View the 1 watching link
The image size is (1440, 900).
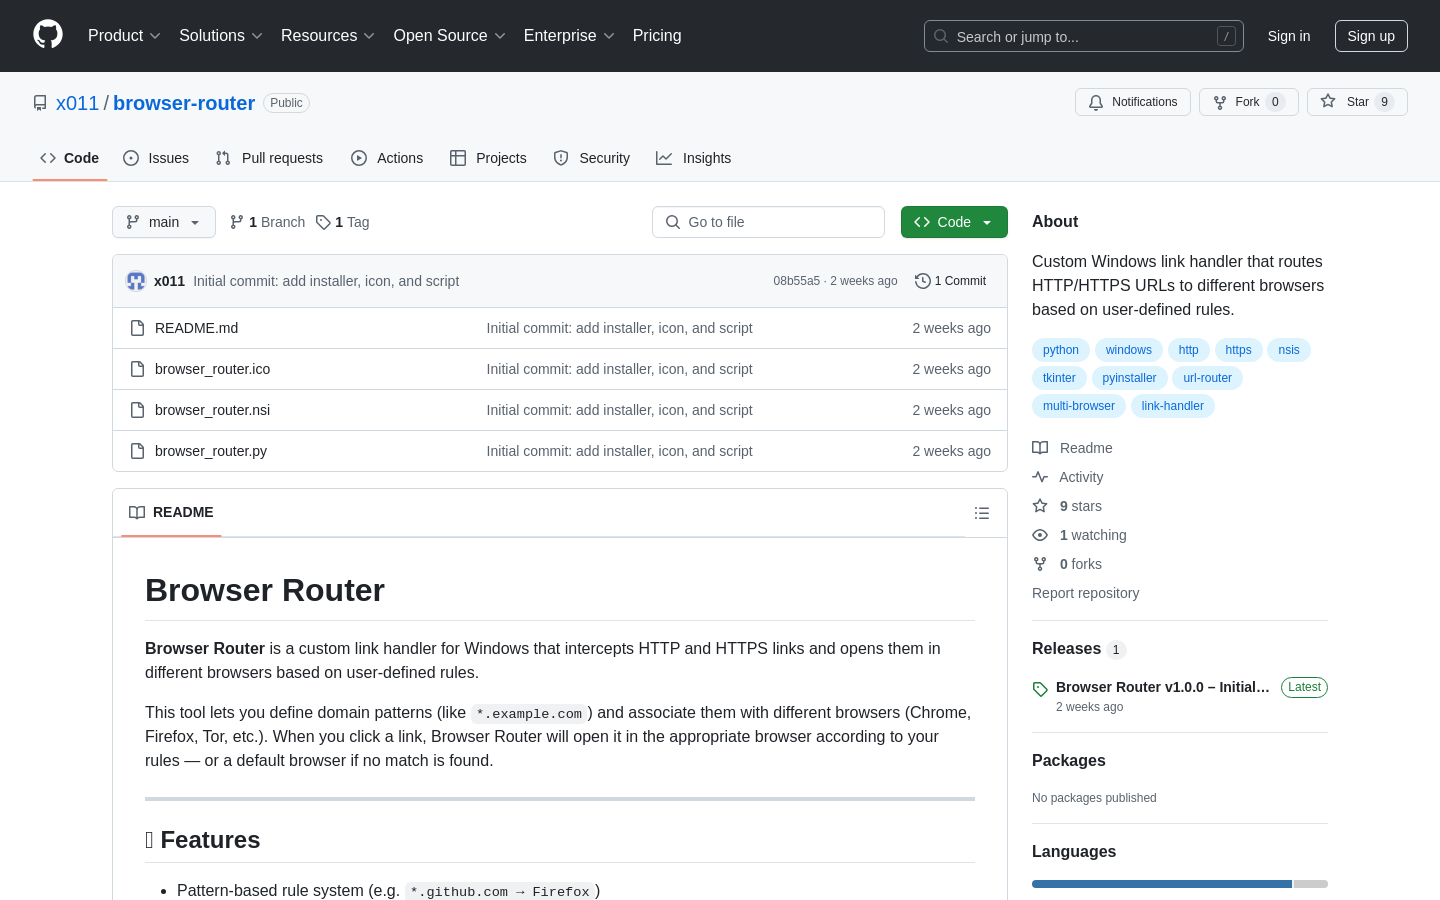pos(1079,535)
